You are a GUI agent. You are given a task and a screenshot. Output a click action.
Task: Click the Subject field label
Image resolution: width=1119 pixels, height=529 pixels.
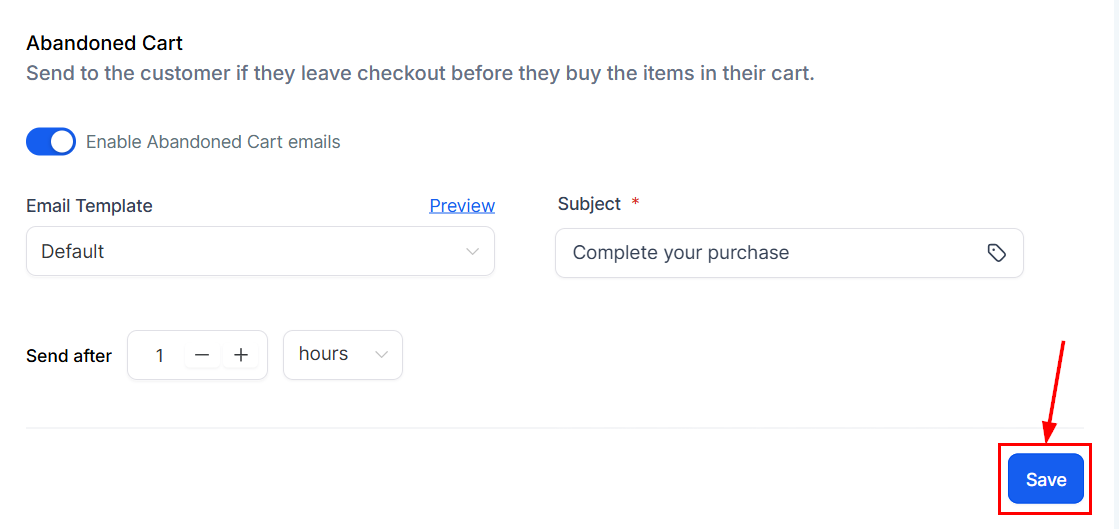click(x=589, y=203)
